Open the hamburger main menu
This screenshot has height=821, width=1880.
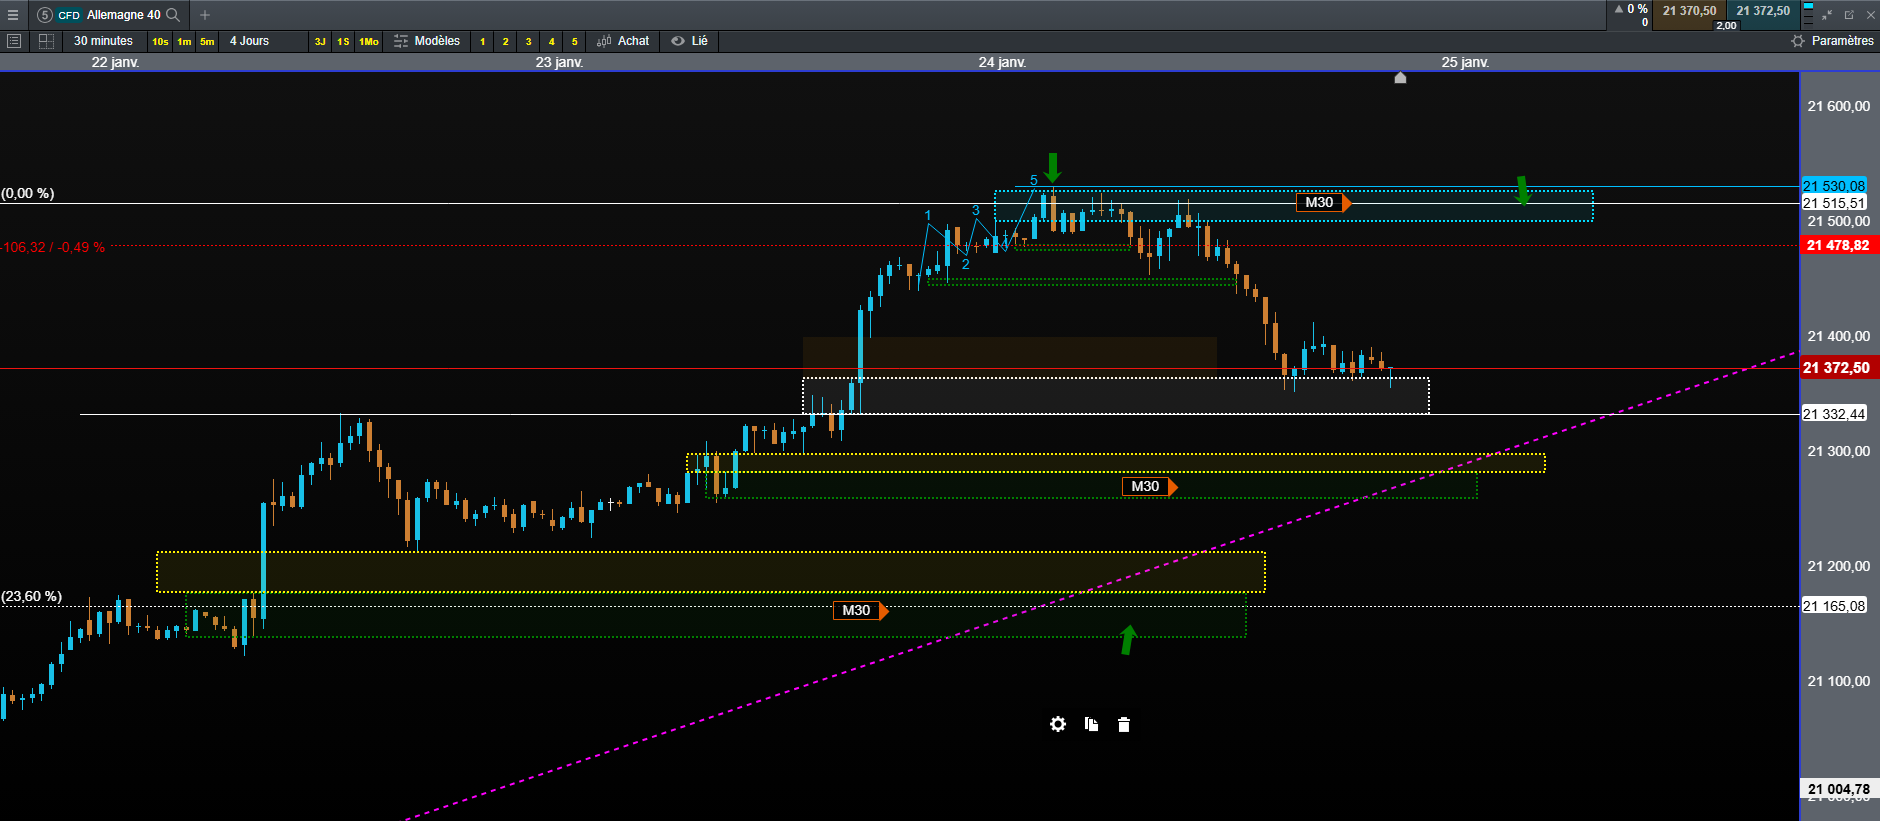[x=13, y=15]
